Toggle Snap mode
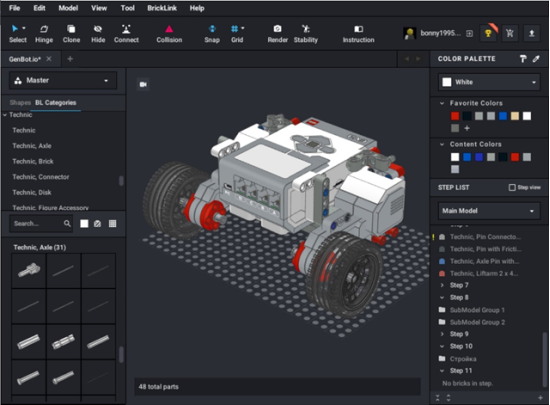The width and height of the screenshot is (550, 405). 212,34
